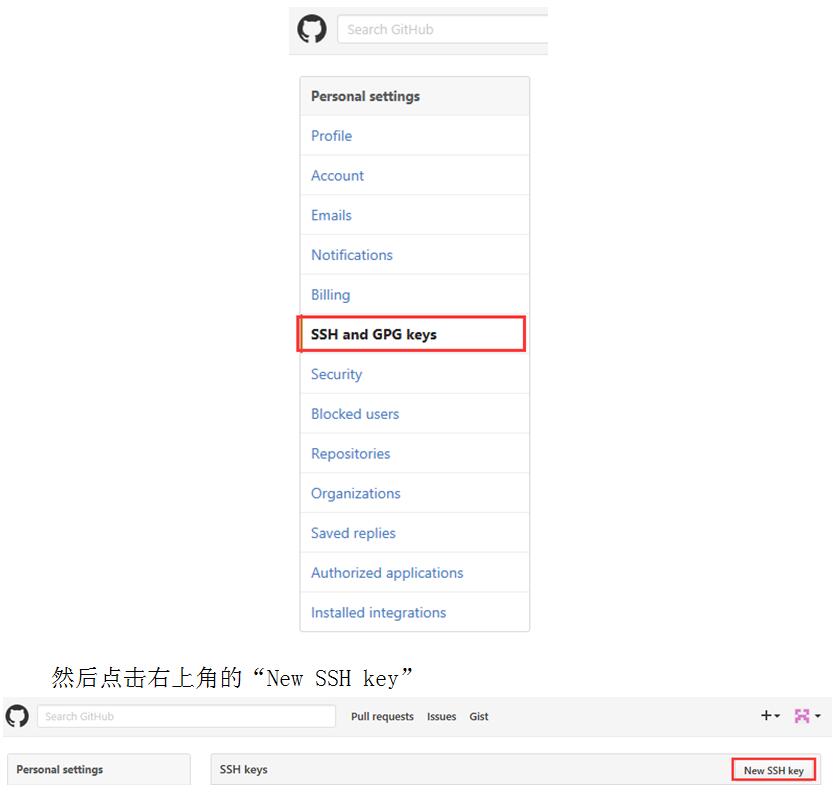840x792 pixels.
Task: Open the user avatar menu
Action: click(x=807, y=716)
